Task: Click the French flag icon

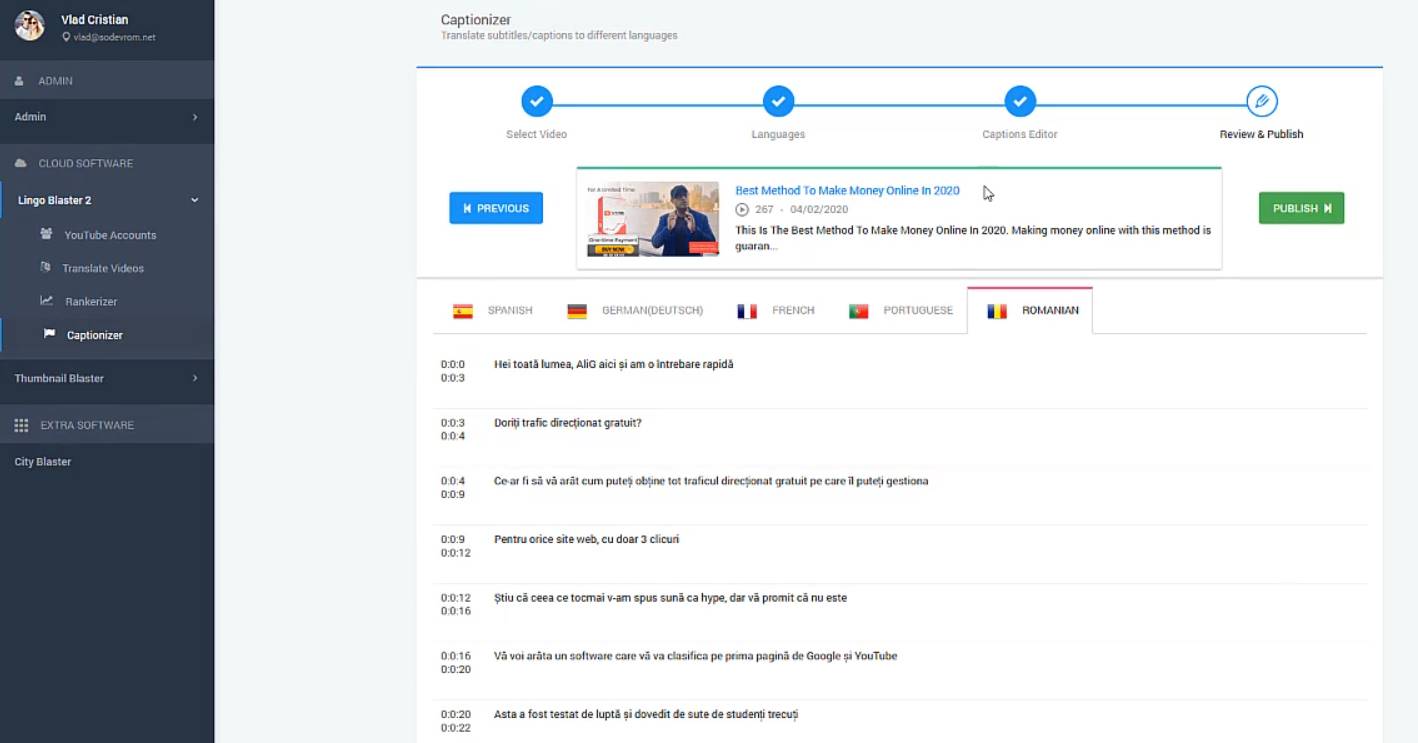Action: tap(747, 311)
